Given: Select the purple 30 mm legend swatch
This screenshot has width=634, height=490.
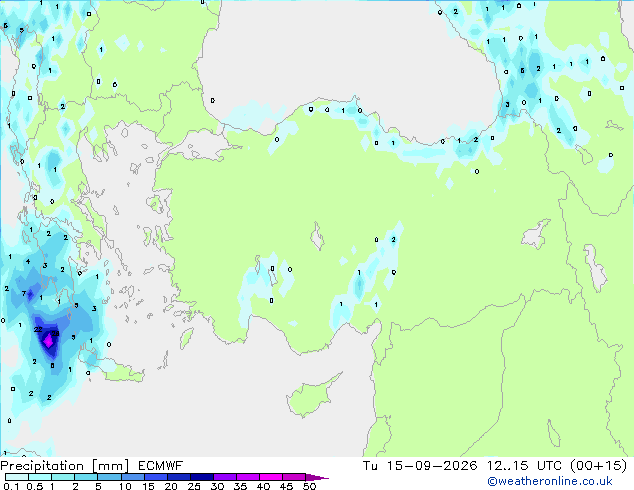Looking at the screenshot, I should pos(225,477).
